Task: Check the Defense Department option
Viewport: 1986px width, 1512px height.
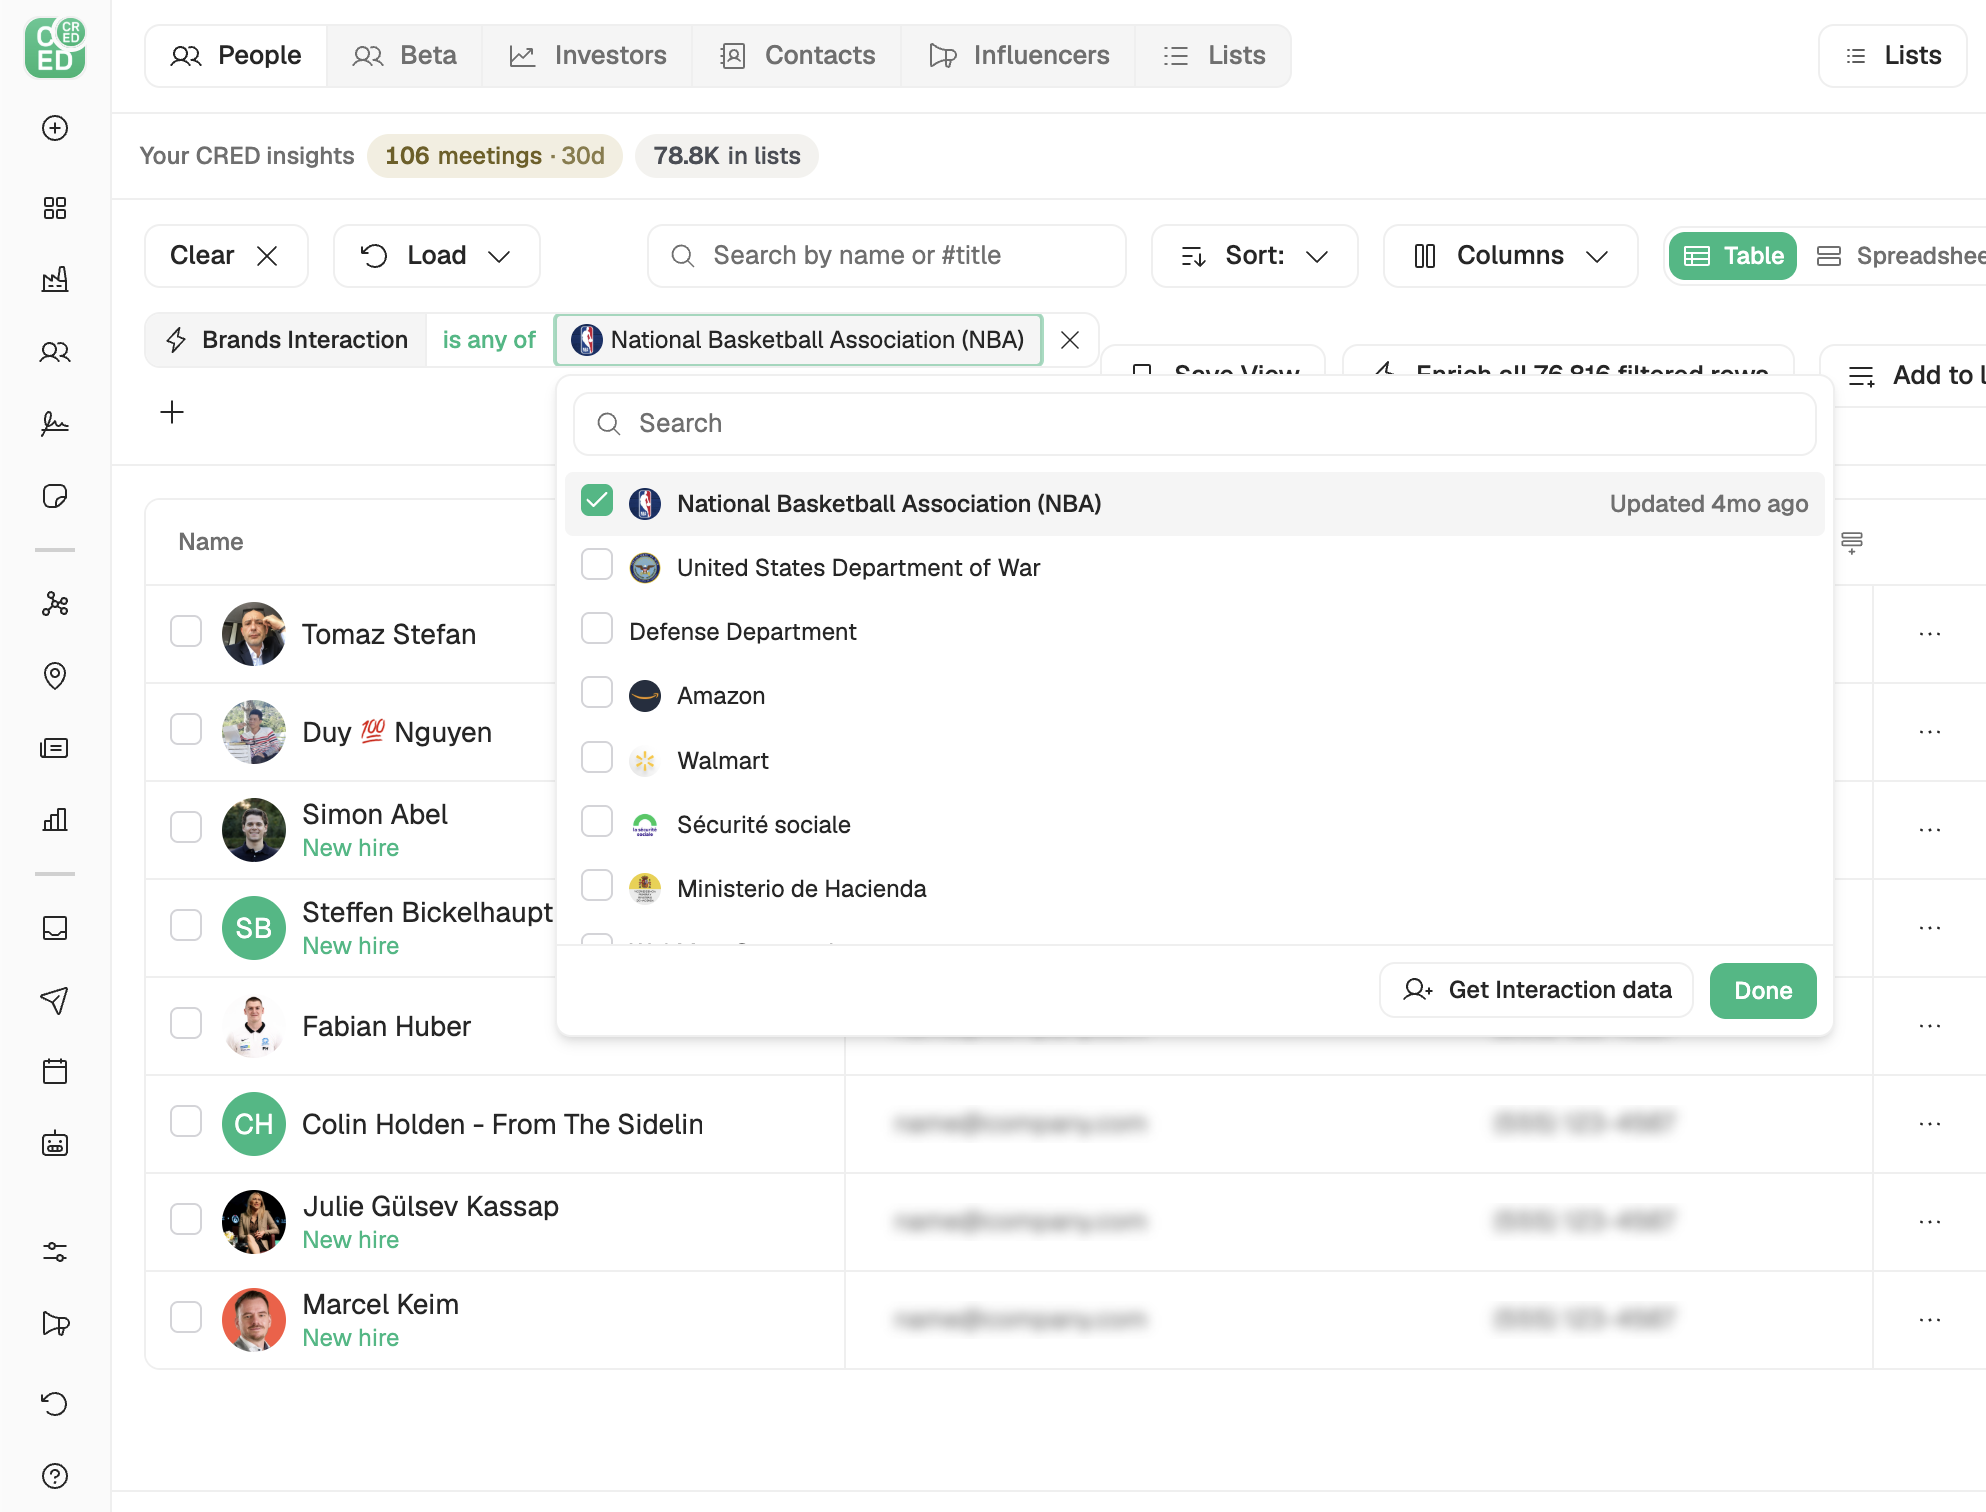Action: [597, 629]
